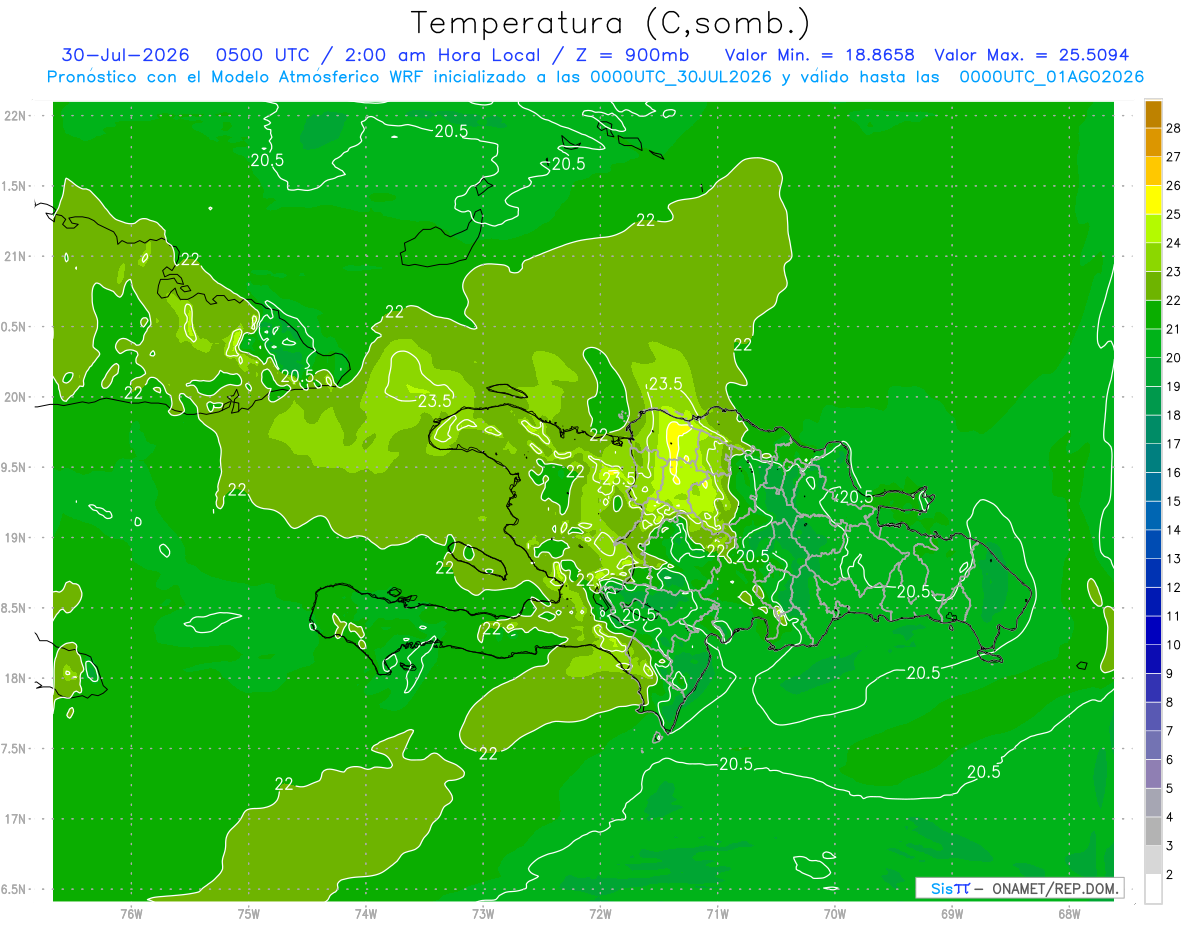Screen dimensions: 1200x927
Task: Click legend value 20
Action: [1174, 358]
